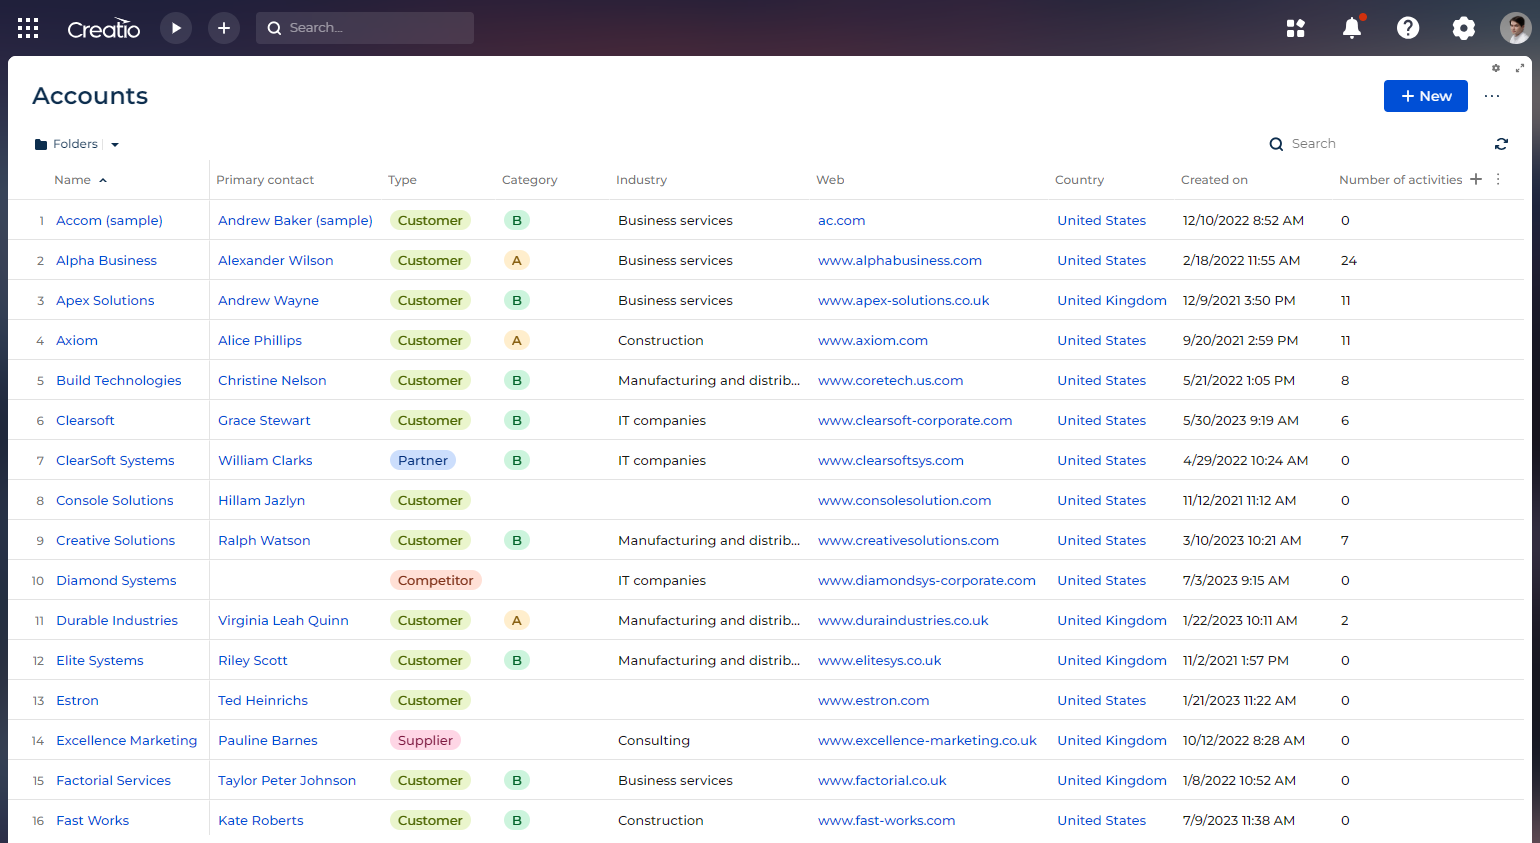Open contact Alexander Wilson

pyautogui.click(x=276, y=260)
